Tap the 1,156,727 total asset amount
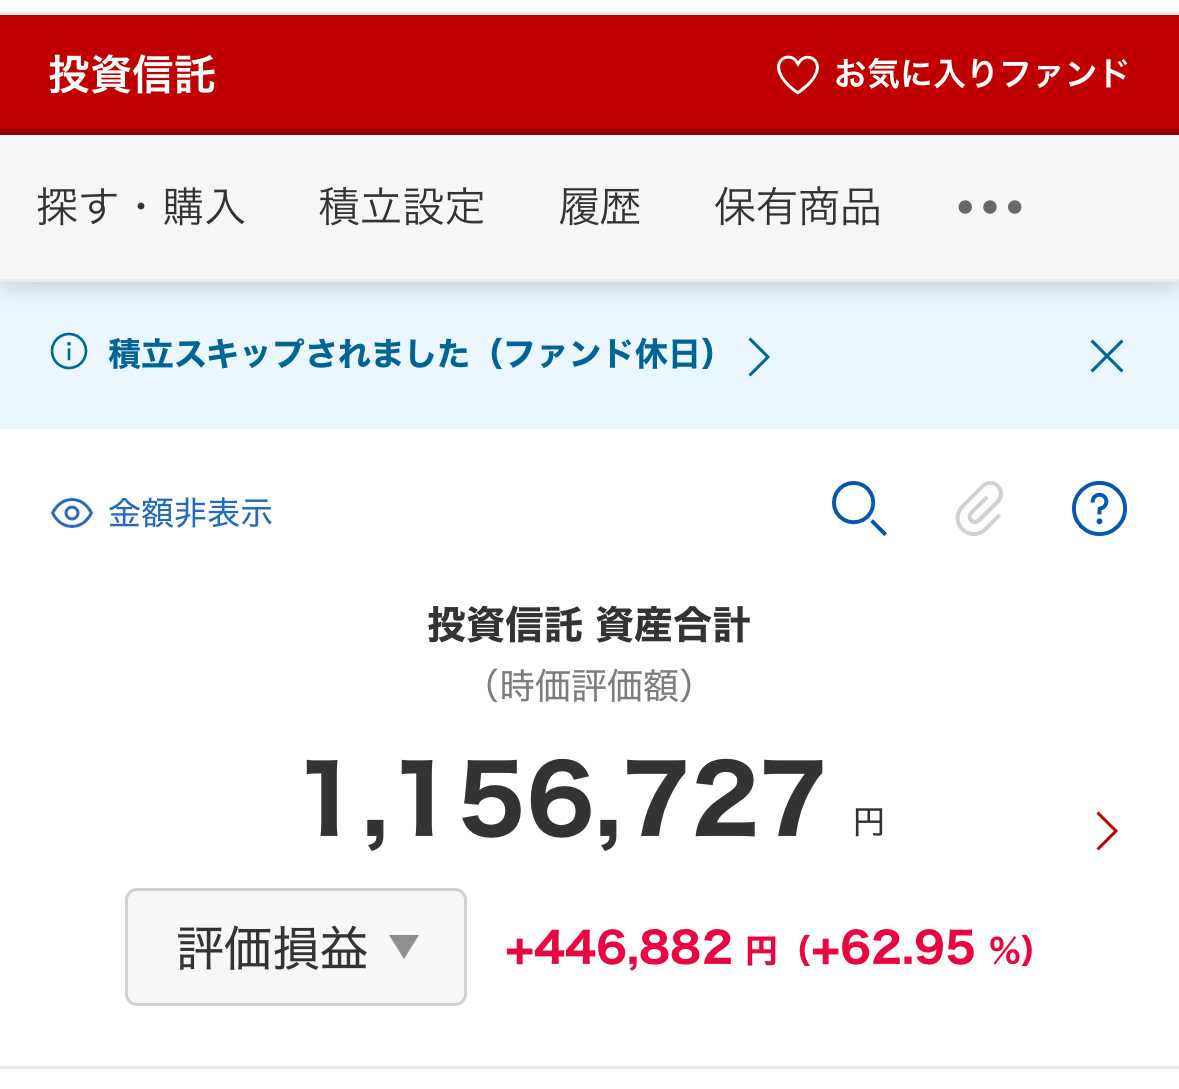The height and width of the screenshot is (1089, 1179). click(563, 801)
